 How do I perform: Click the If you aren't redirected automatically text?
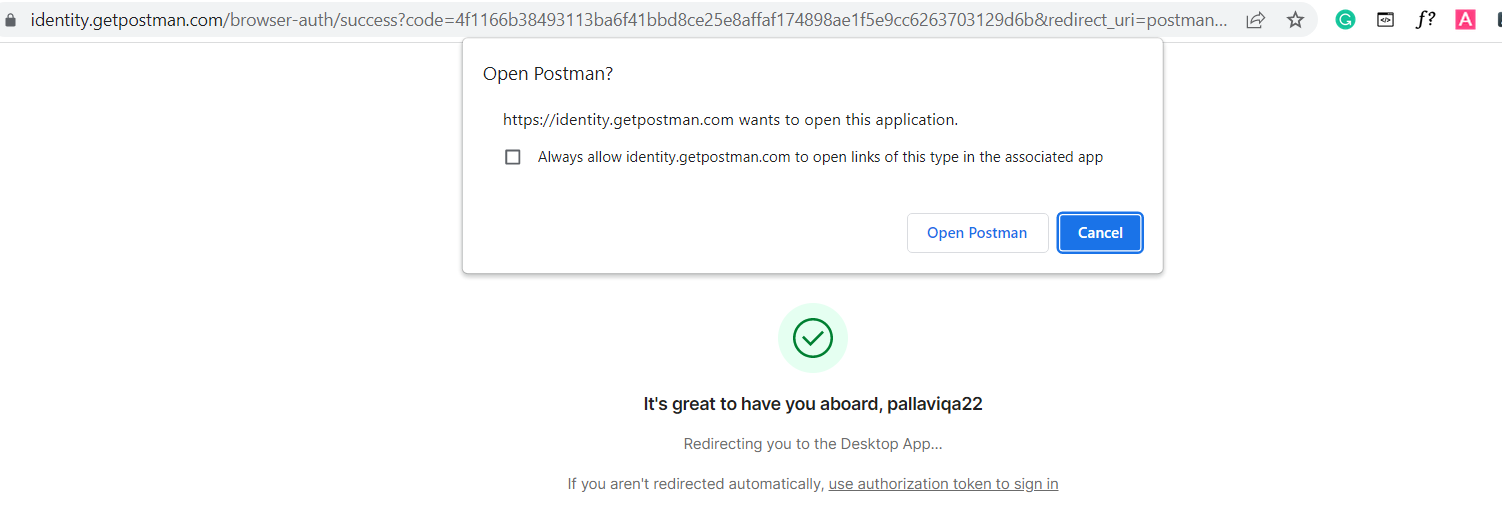(x=695, y=484)
